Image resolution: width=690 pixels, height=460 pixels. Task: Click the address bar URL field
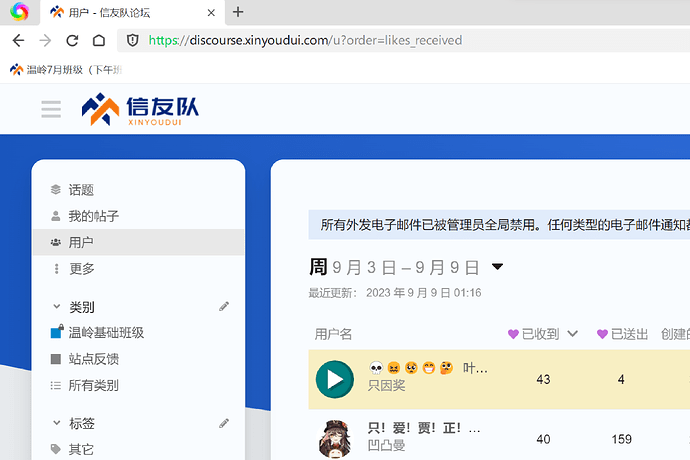(403, 40)
